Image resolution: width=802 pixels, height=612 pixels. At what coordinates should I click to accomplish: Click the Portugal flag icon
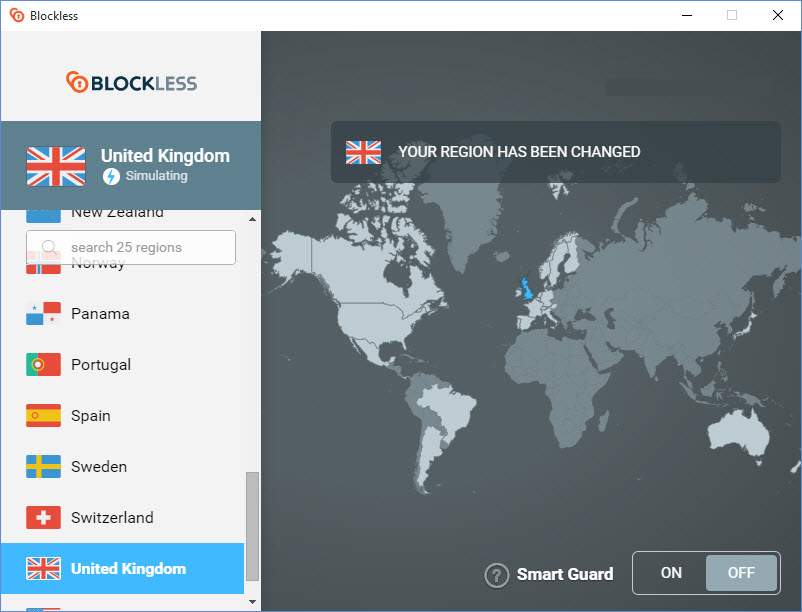tap(43, 365)
